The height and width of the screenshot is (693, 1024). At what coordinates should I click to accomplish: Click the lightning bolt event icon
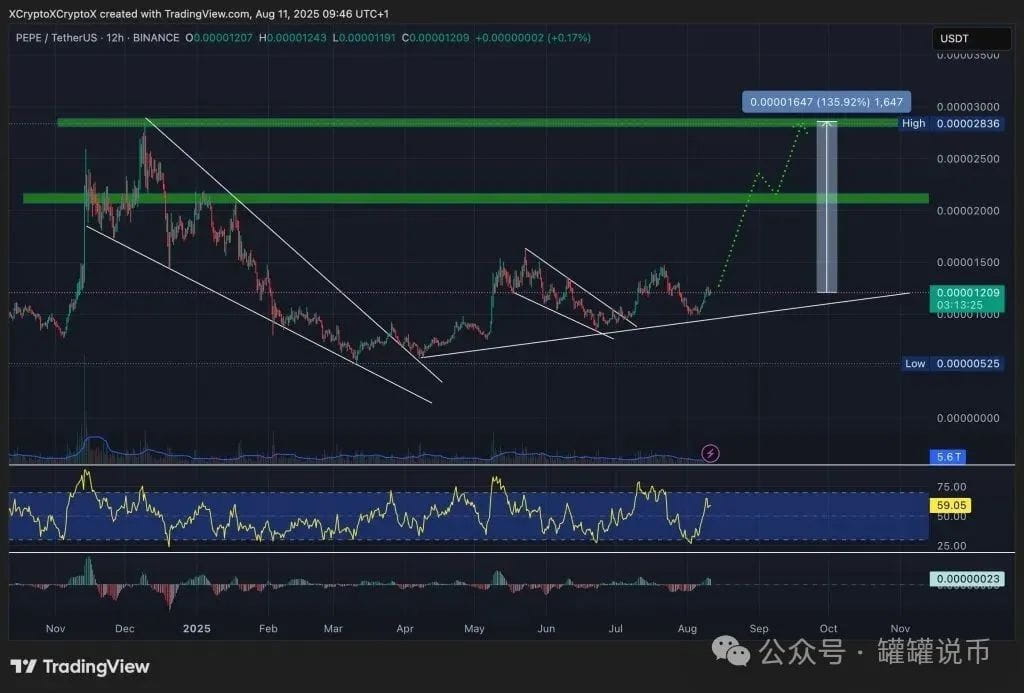coord(710,453)
